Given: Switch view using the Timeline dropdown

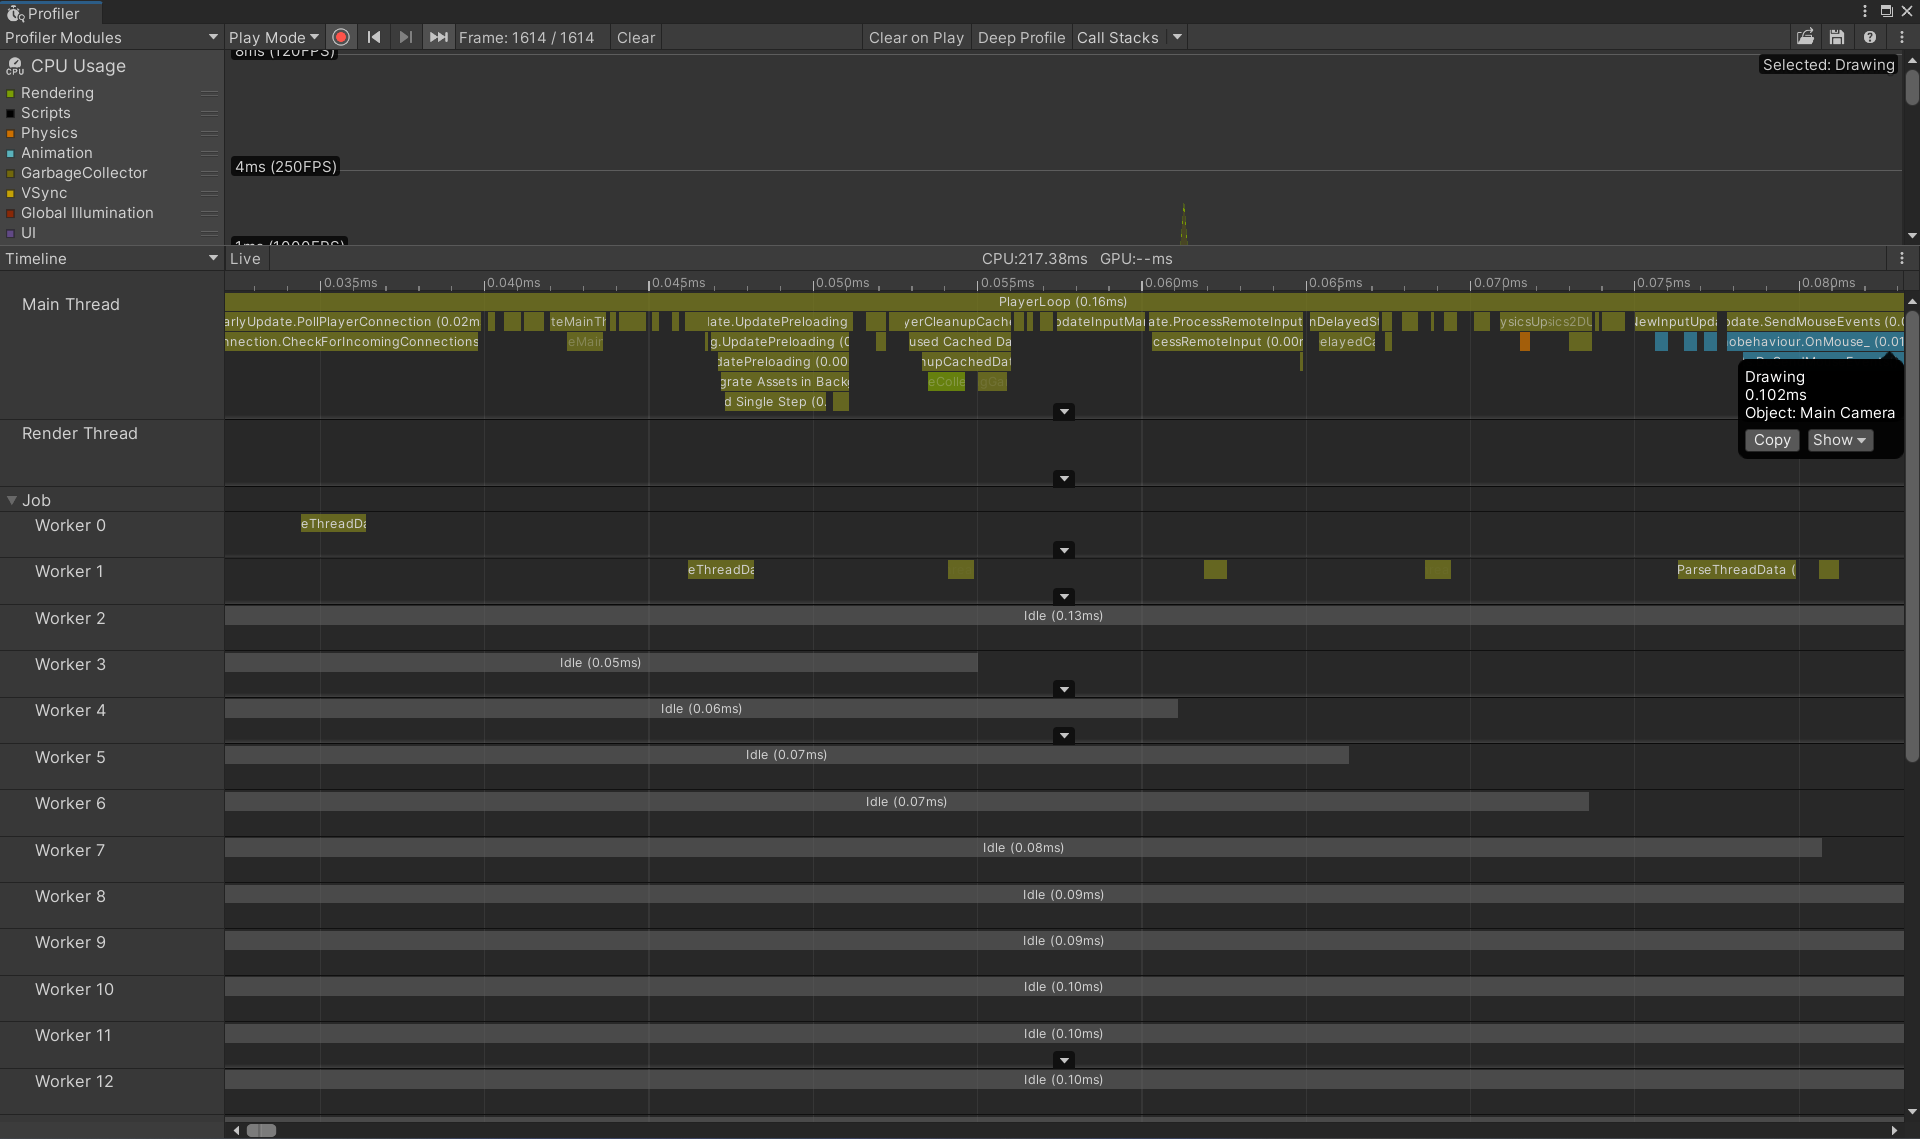Looking at the screenshot, I should pos(111,258).
